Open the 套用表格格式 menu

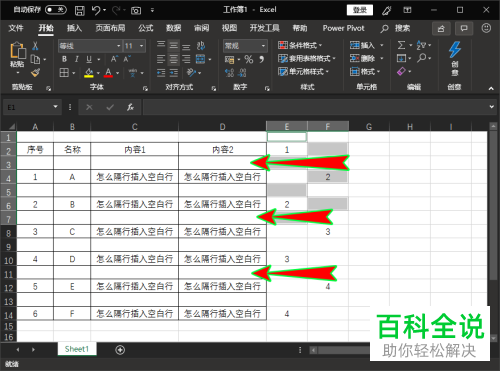pos(307,59)
